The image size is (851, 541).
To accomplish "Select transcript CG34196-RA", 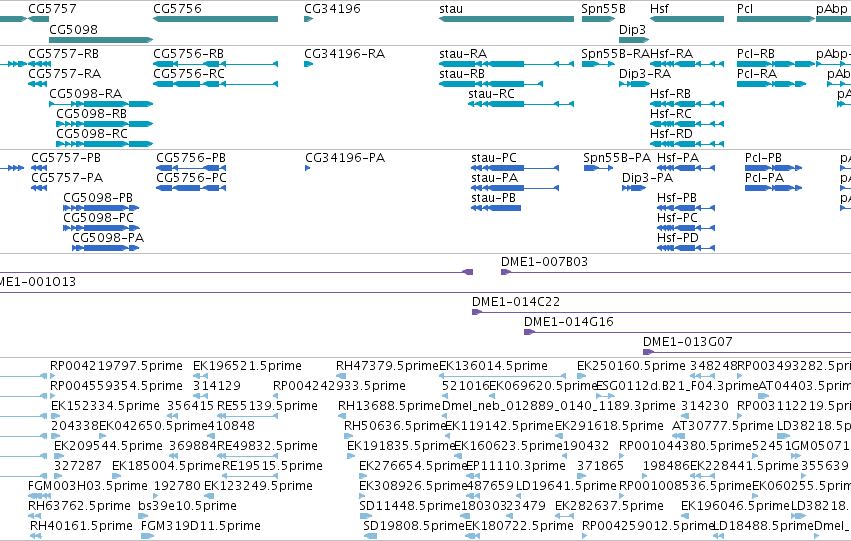I will (308, 64).
